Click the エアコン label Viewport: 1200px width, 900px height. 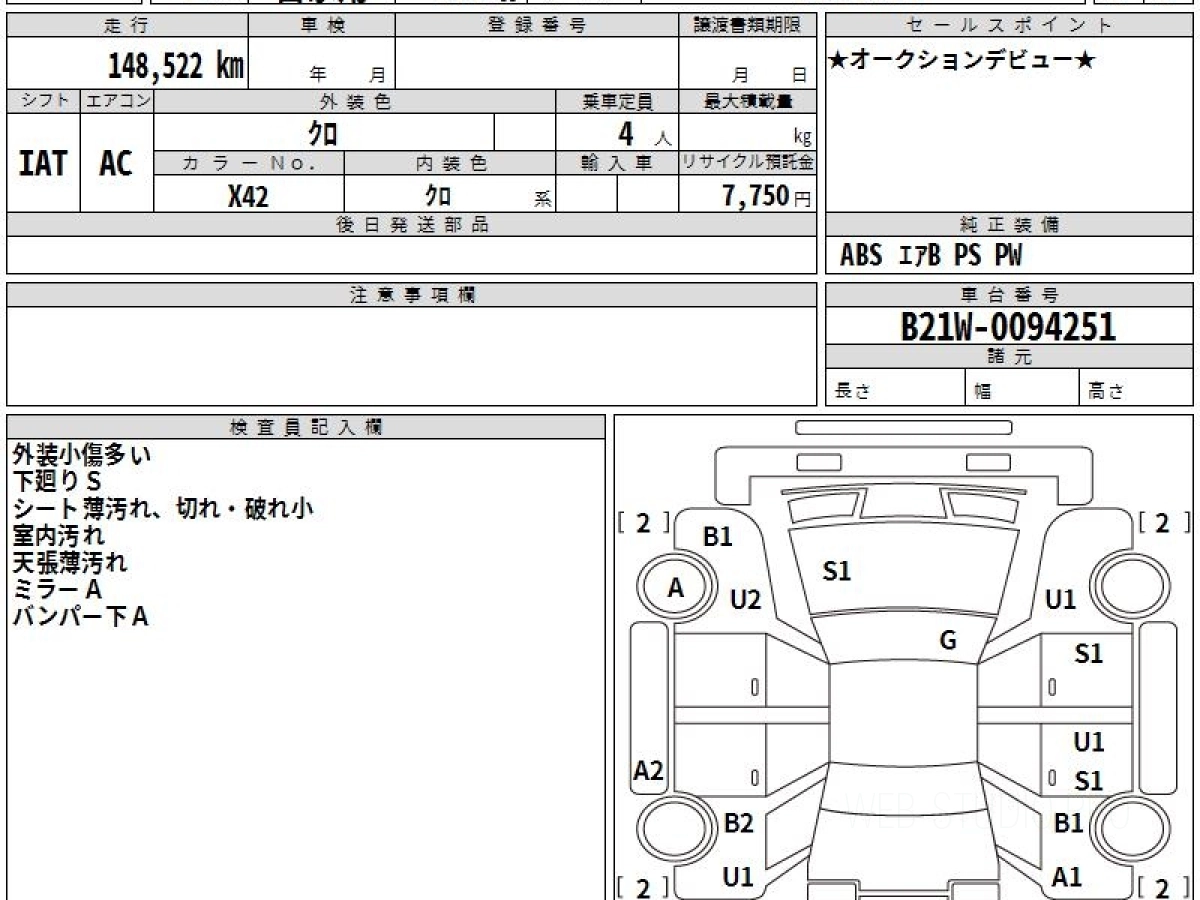117,101
